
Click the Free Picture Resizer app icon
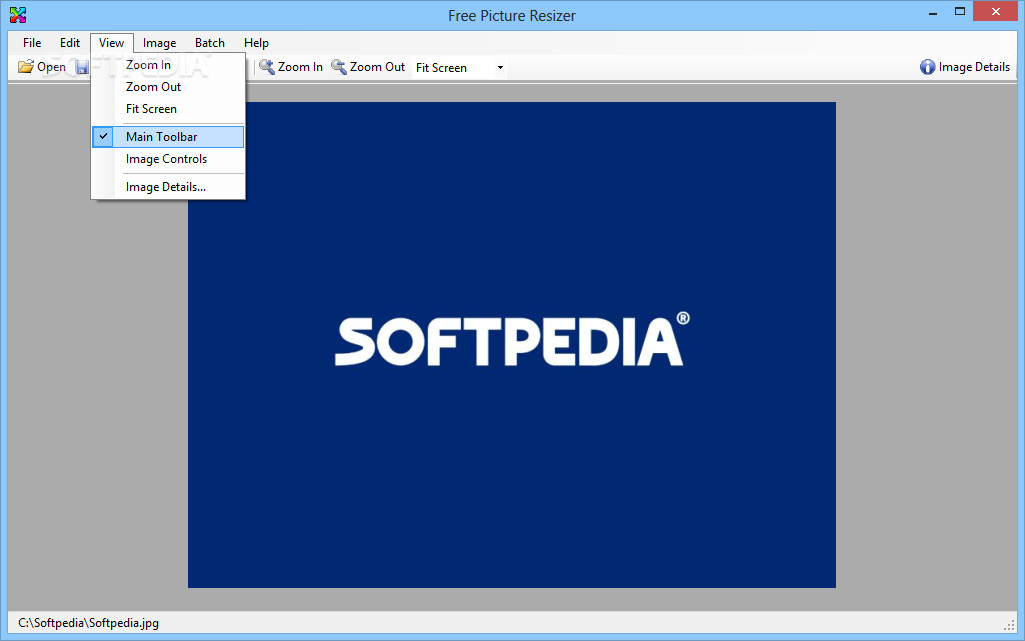click(18, 15)
